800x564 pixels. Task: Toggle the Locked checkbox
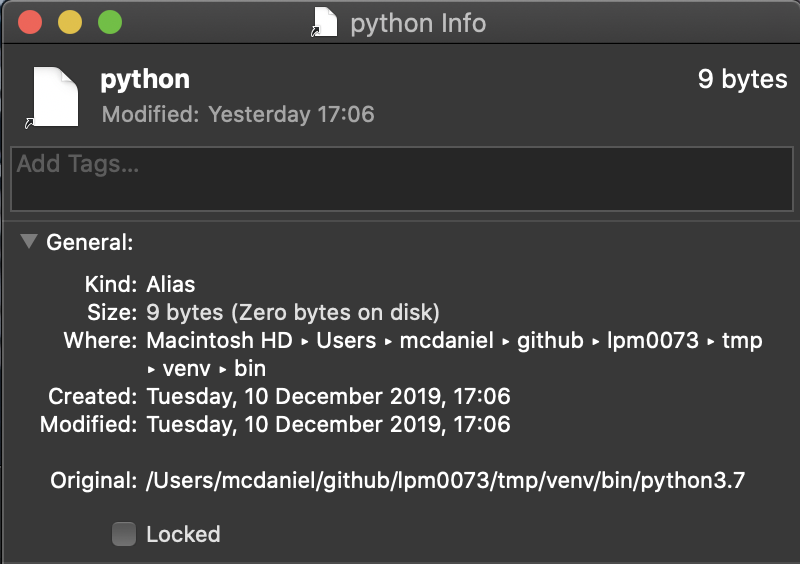[x=124, y=534]
